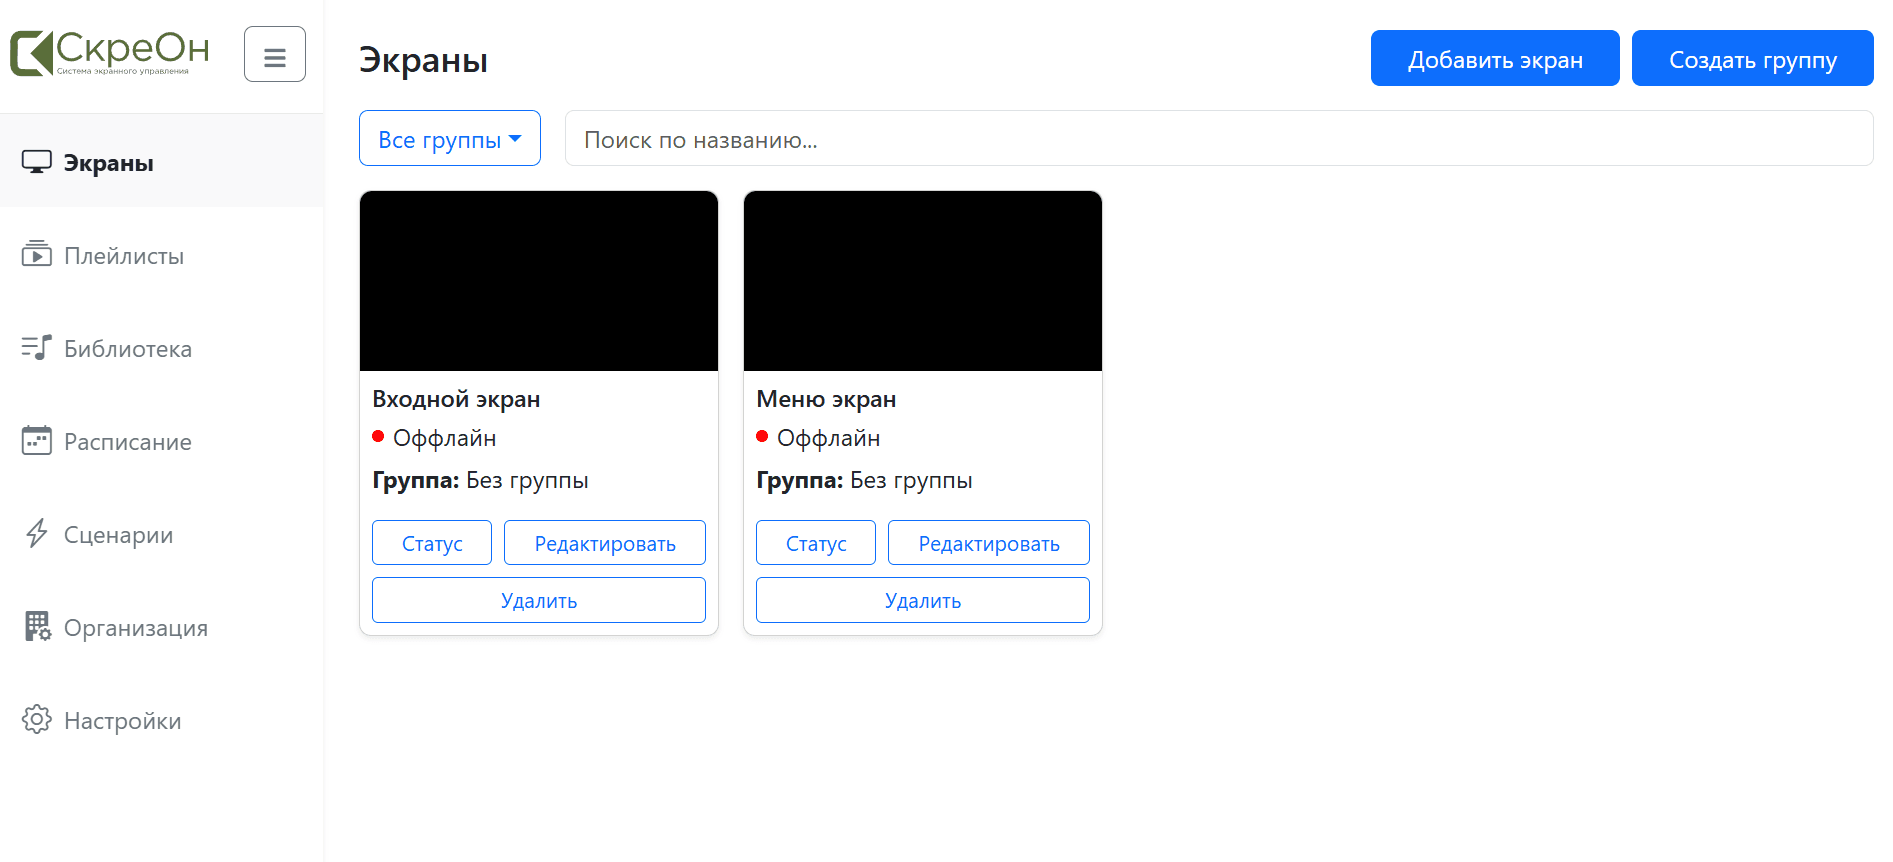Screen dimensions: 1893x862
Task: Click the monitor icon next to Экраны
Action: point(37,162)
